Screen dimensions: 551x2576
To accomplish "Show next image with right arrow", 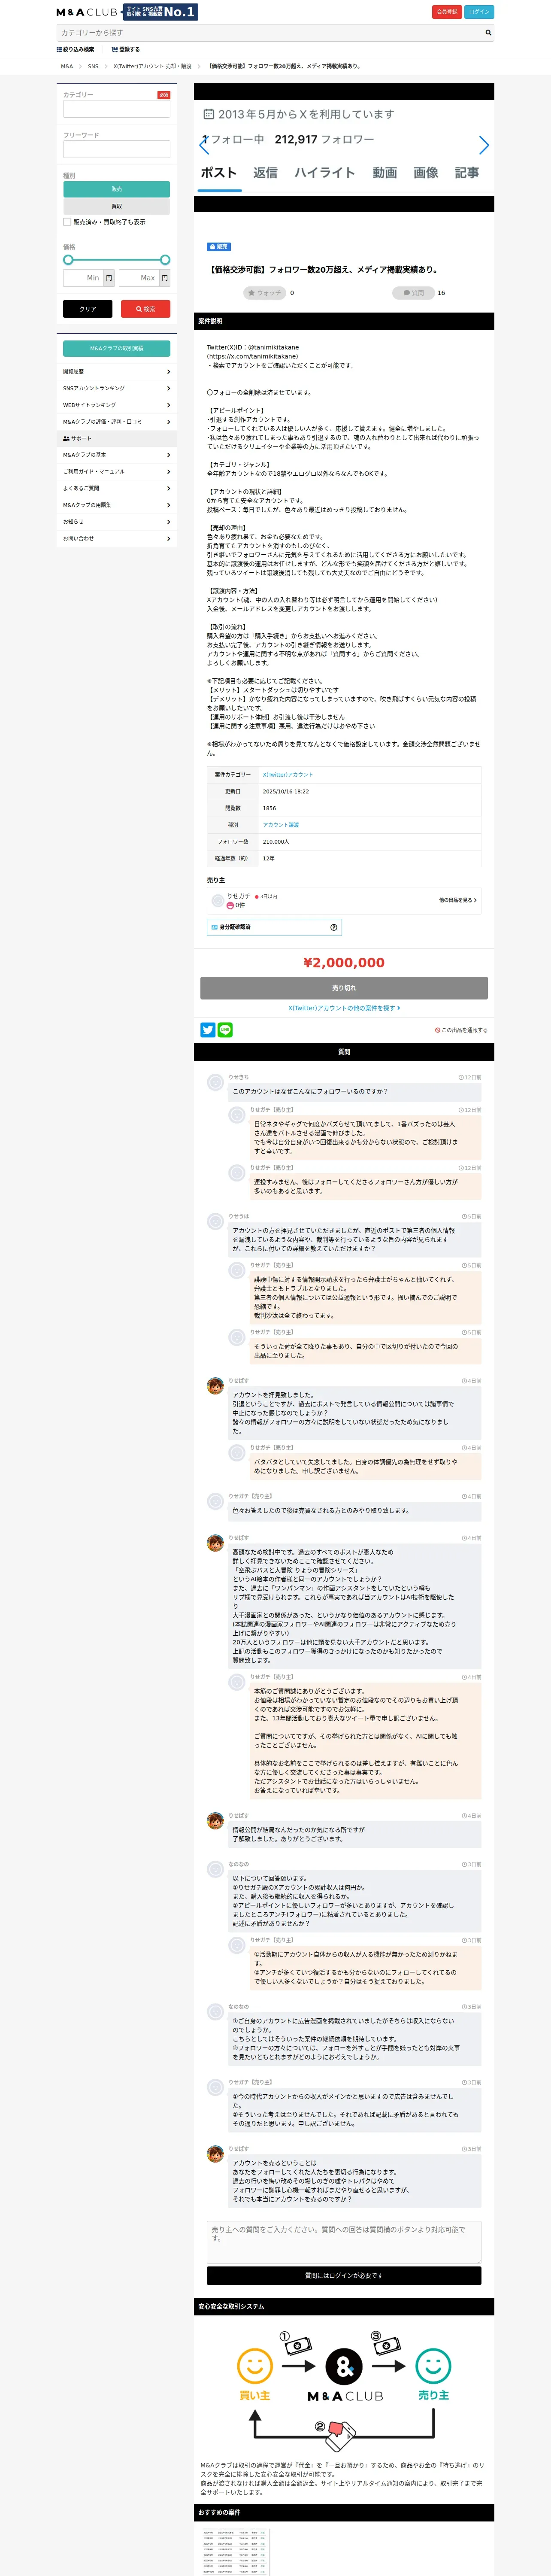I will click(484, 146).
